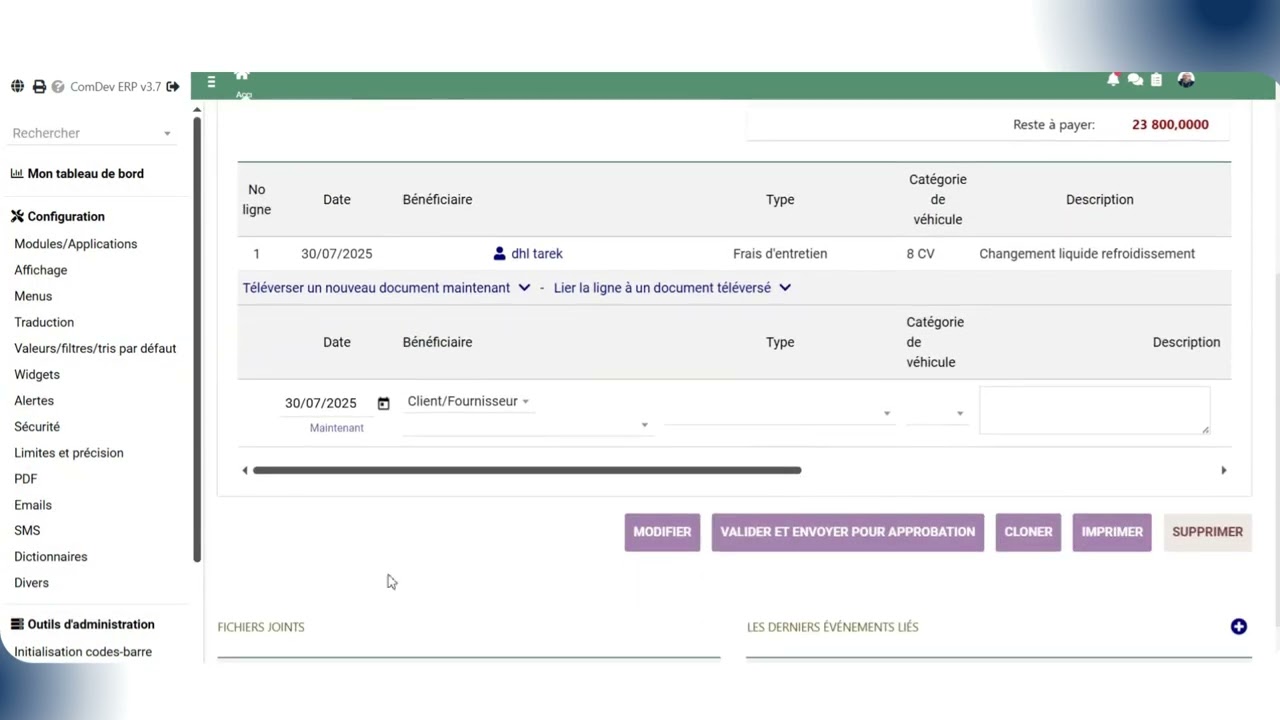
Task: Open the Type dropdown in new line
Action: [778, 413]
